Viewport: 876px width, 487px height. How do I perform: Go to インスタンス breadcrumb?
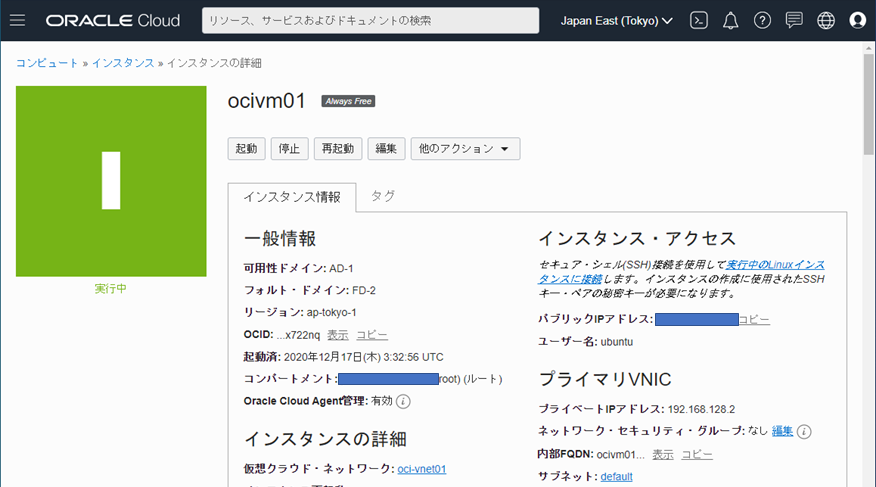(123, 63)
